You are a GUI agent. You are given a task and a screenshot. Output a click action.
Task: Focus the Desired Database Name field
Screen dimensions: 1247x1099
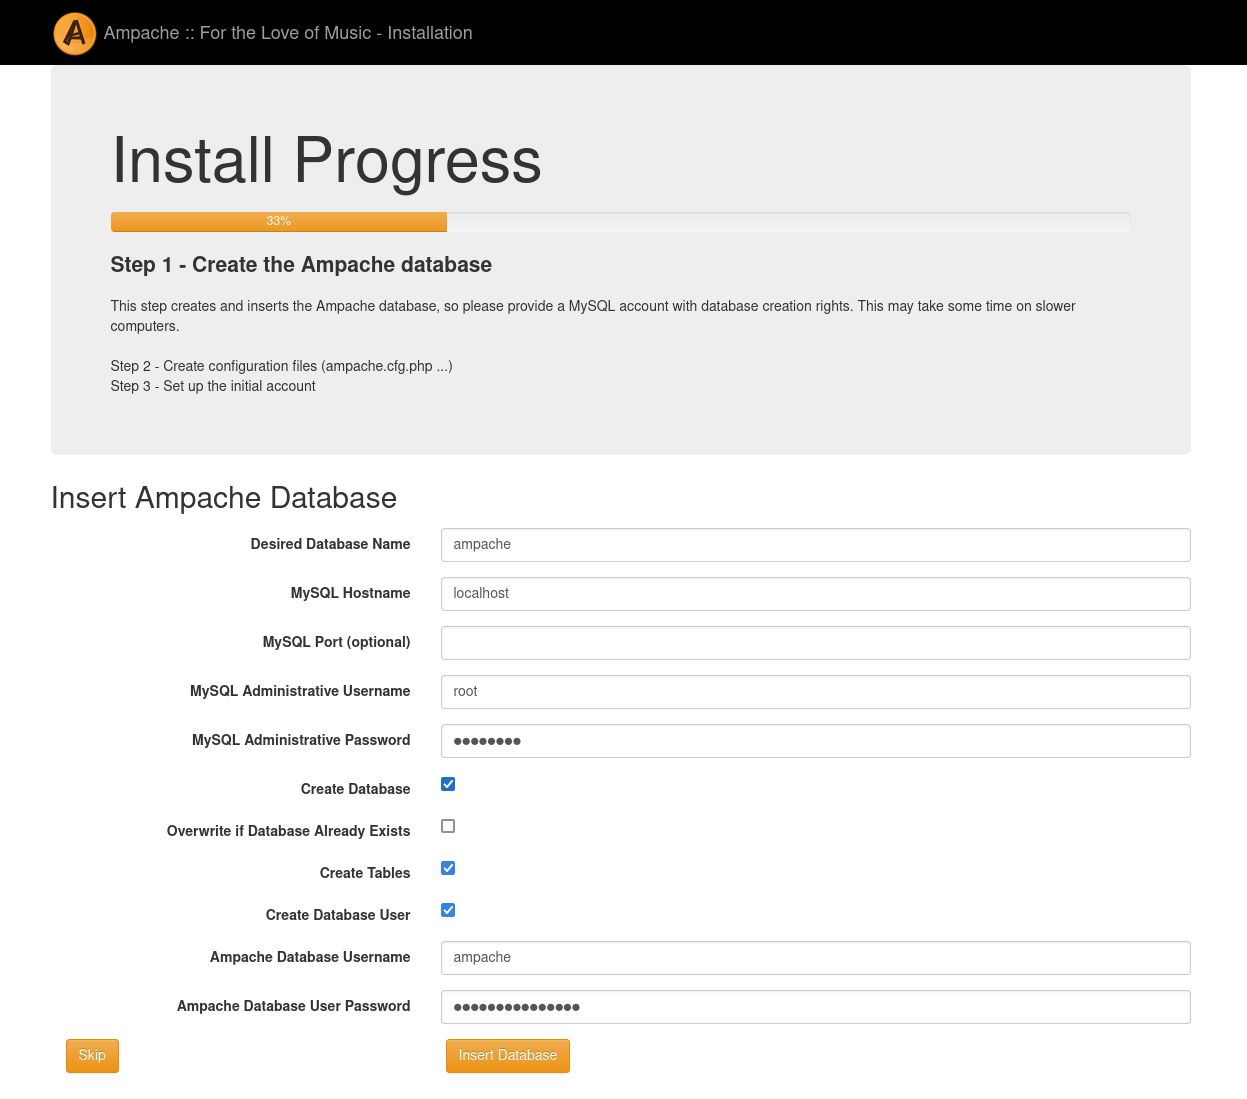click(x=816, y=545)
